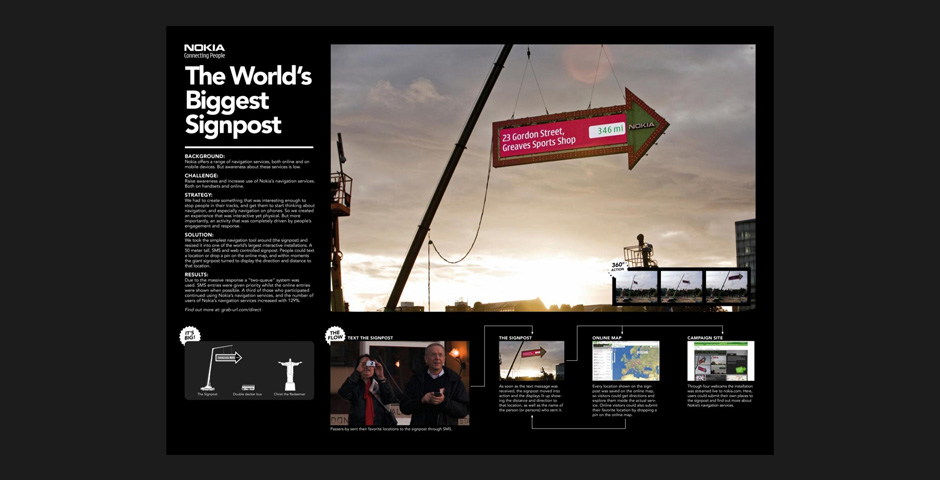Click caption "Passers-by sent their favorite locations"

pos(391,429)
